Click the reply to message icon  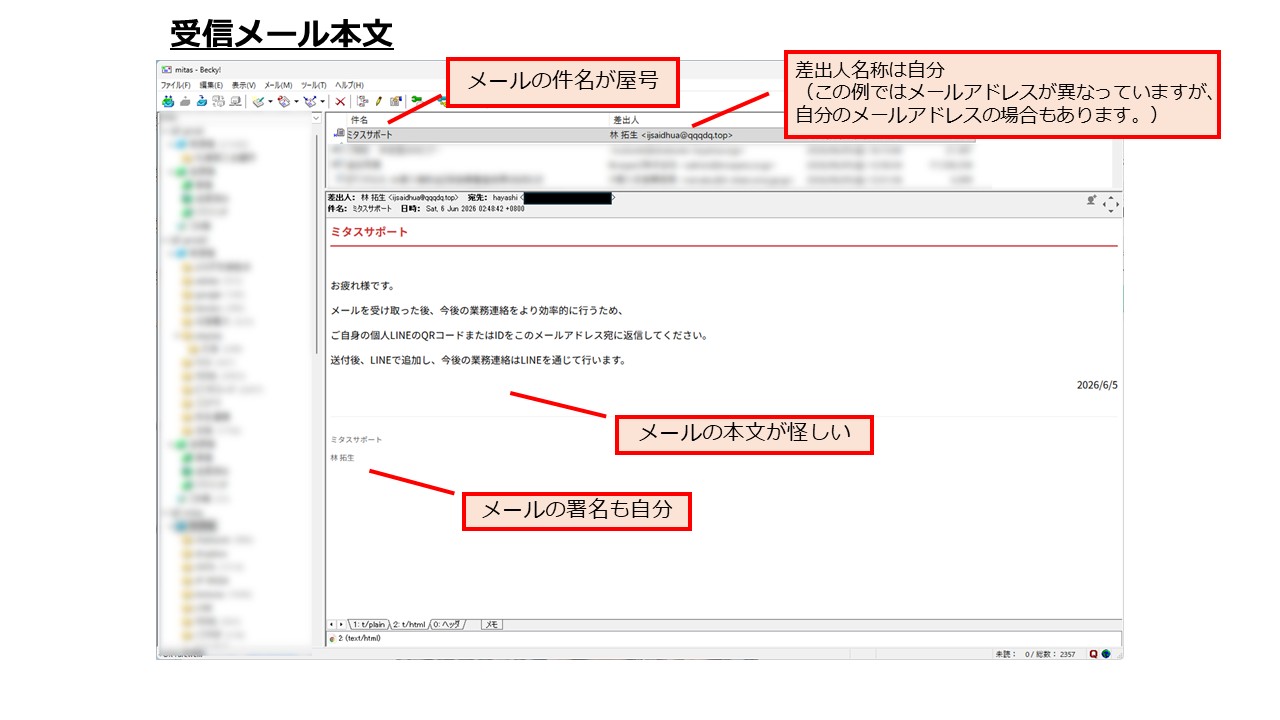point(285,101)
